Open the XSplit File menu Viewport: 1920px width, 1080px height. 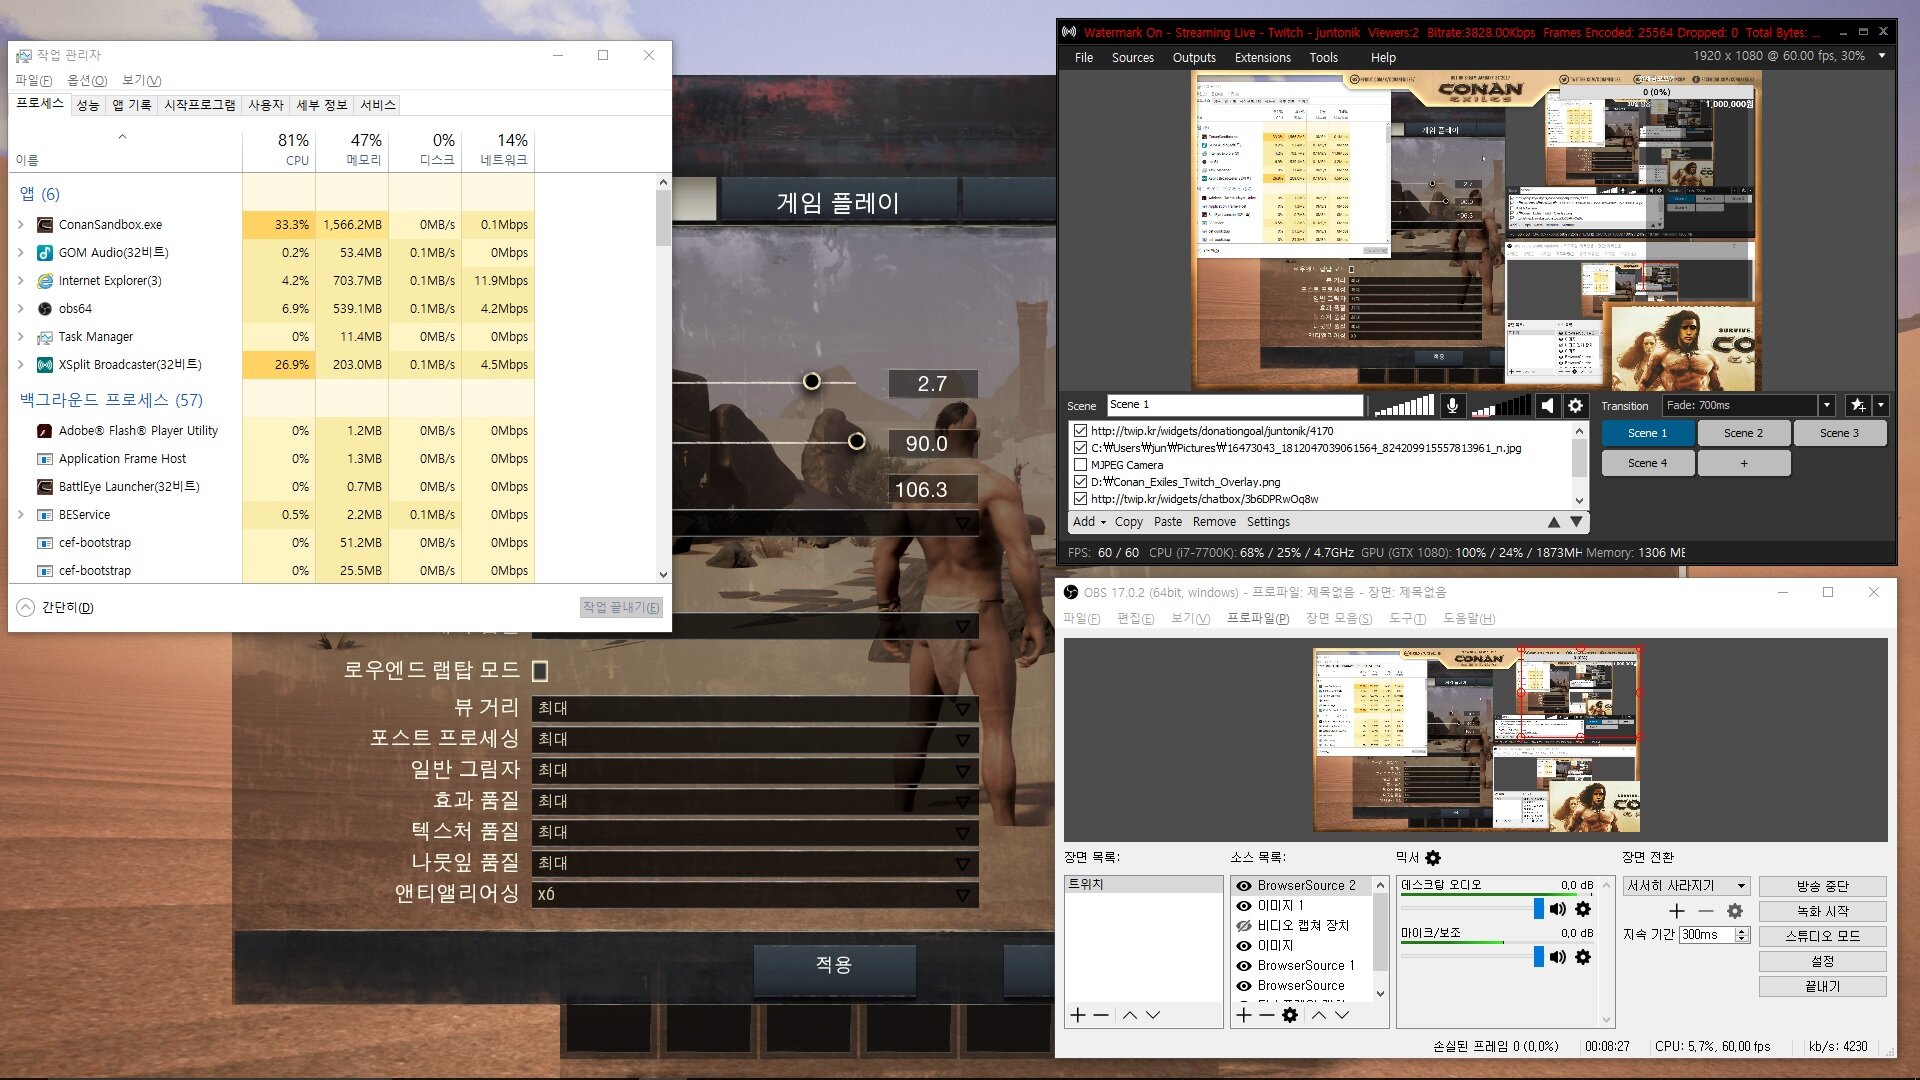pos(1084,58)
